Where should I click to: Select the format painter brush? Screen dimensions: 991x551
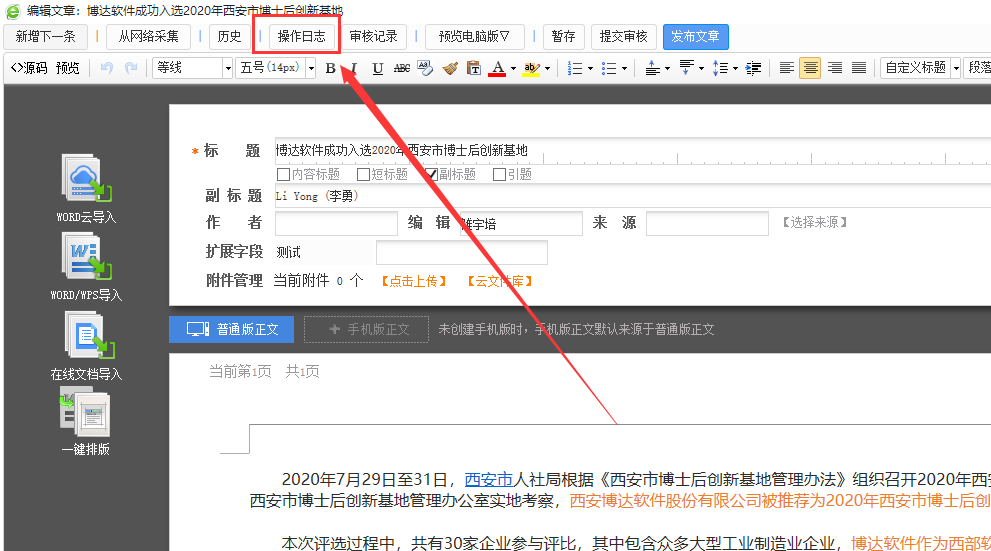pyautogui.click(x=450, y=68)
